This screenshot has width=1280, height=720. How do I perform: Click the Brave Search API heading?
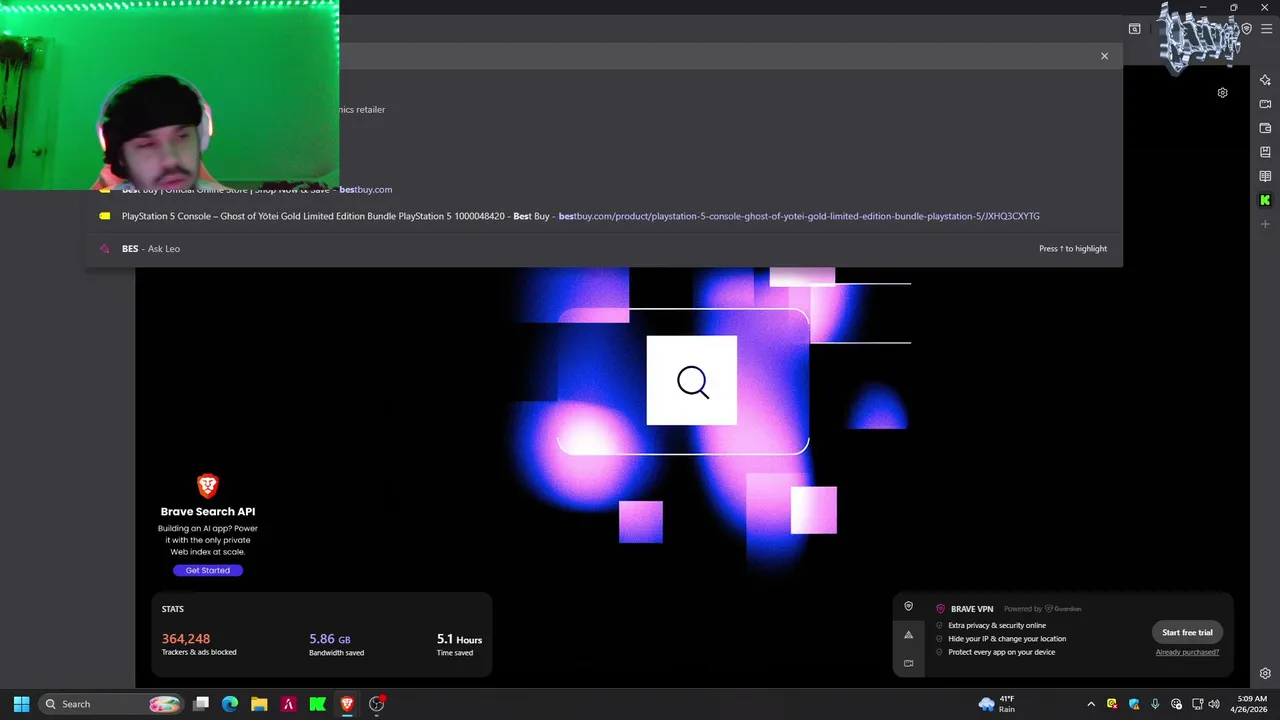click(208, 511)
